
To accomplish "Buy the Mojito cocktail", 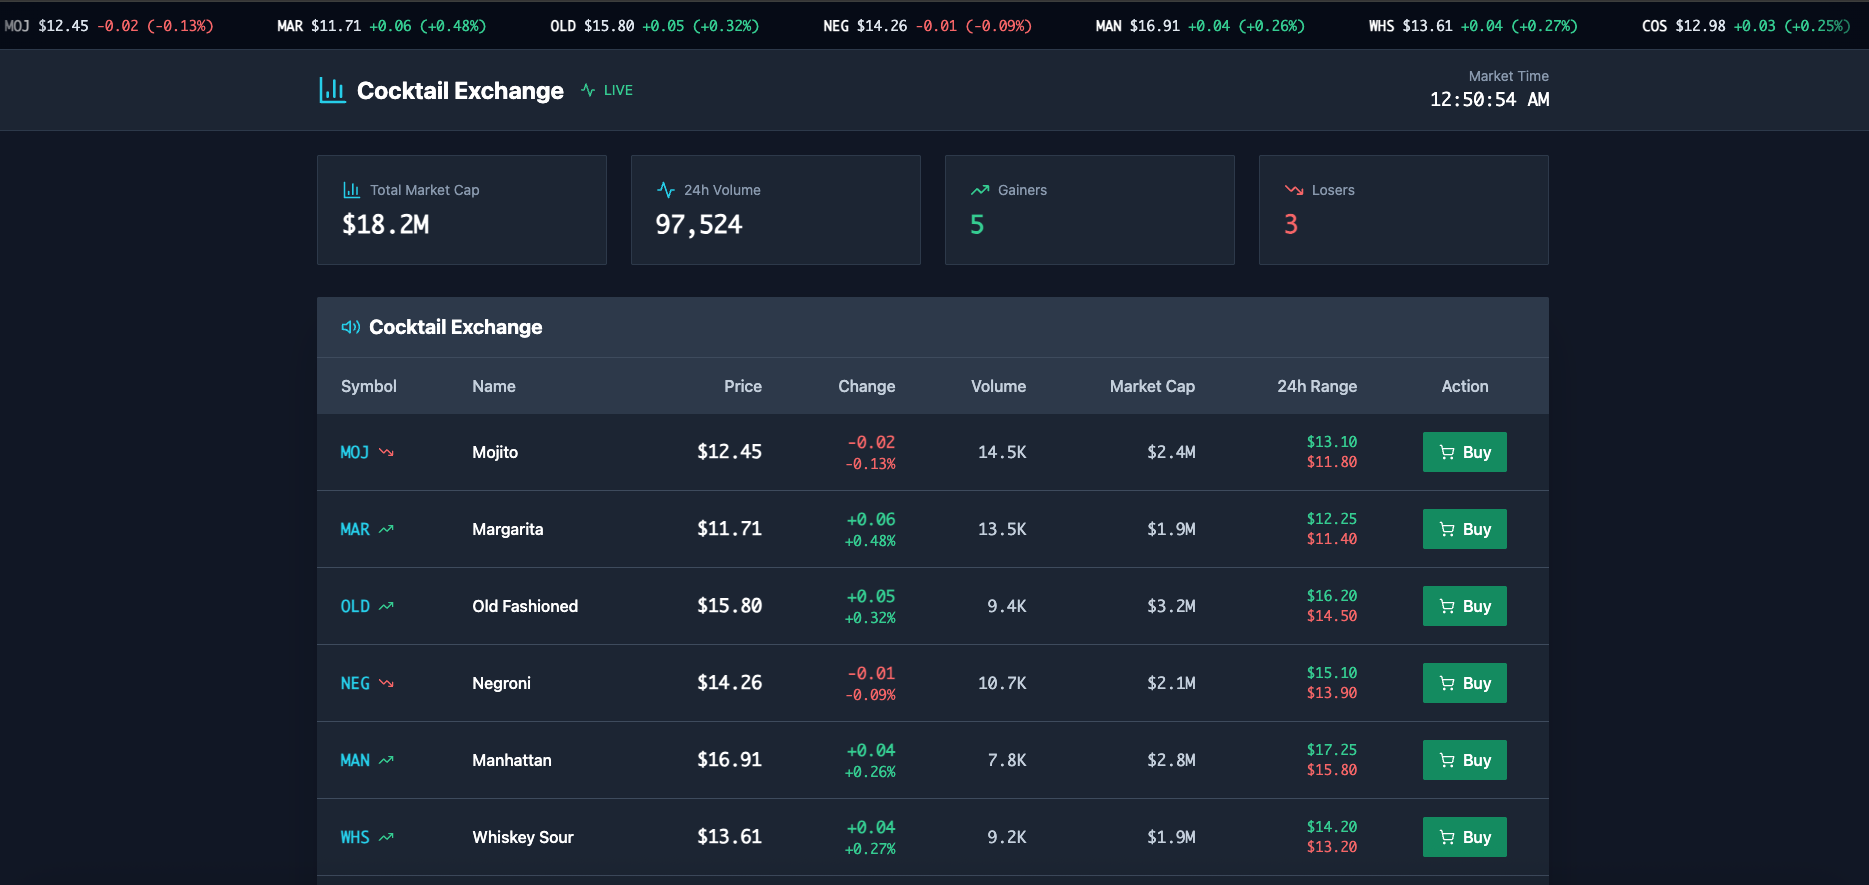I will (1464, 452).
